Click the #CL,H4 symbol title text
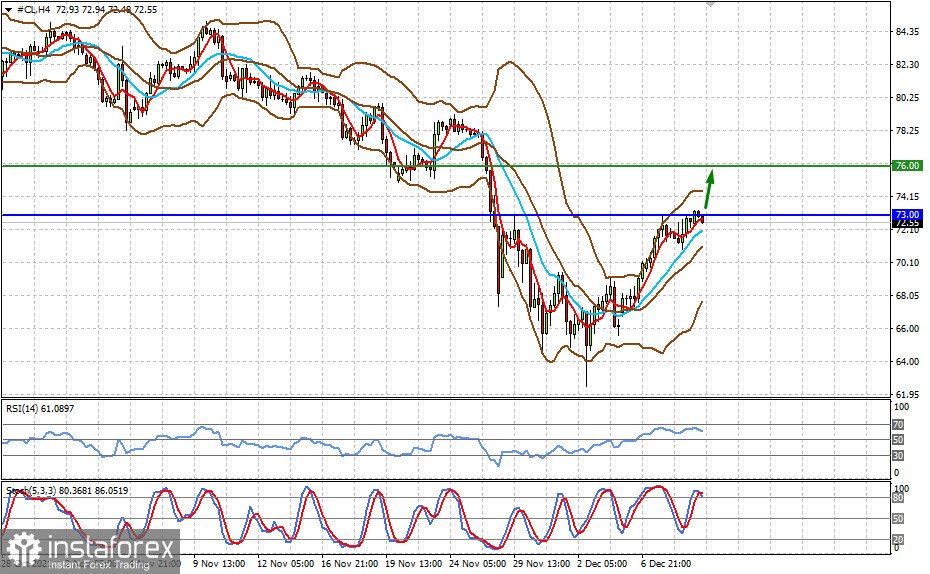Image resolution: width=930 pixels, height=574 pixels. click(x=34, y=9)
